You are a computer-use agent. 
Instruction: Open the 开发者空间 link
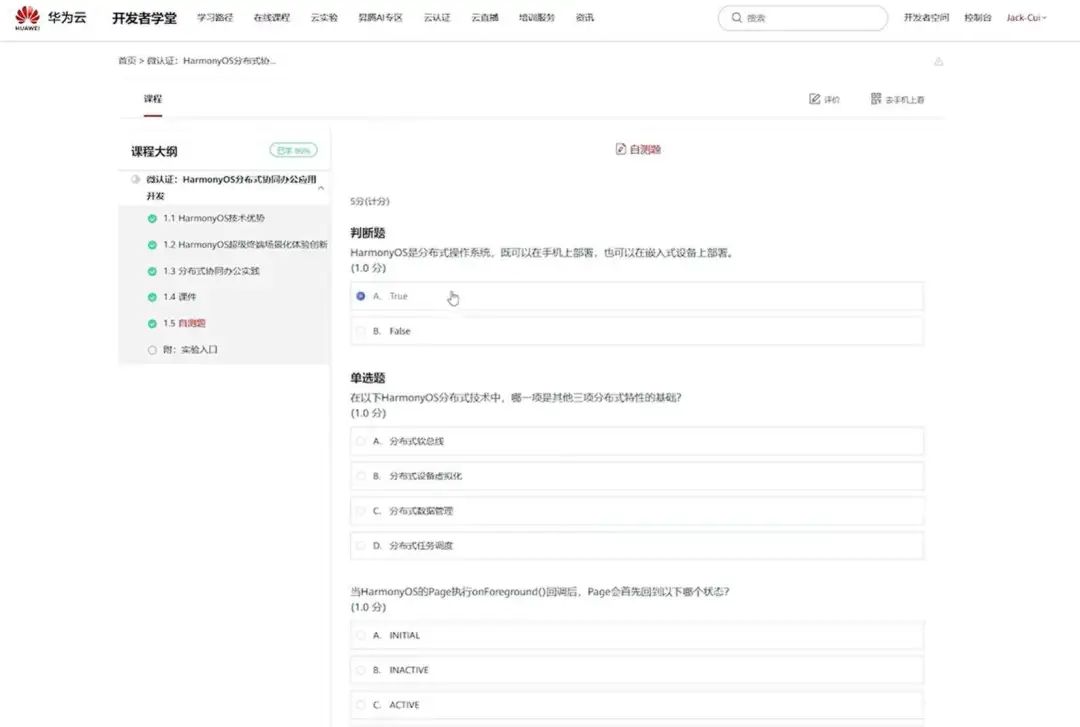(926, 18)
